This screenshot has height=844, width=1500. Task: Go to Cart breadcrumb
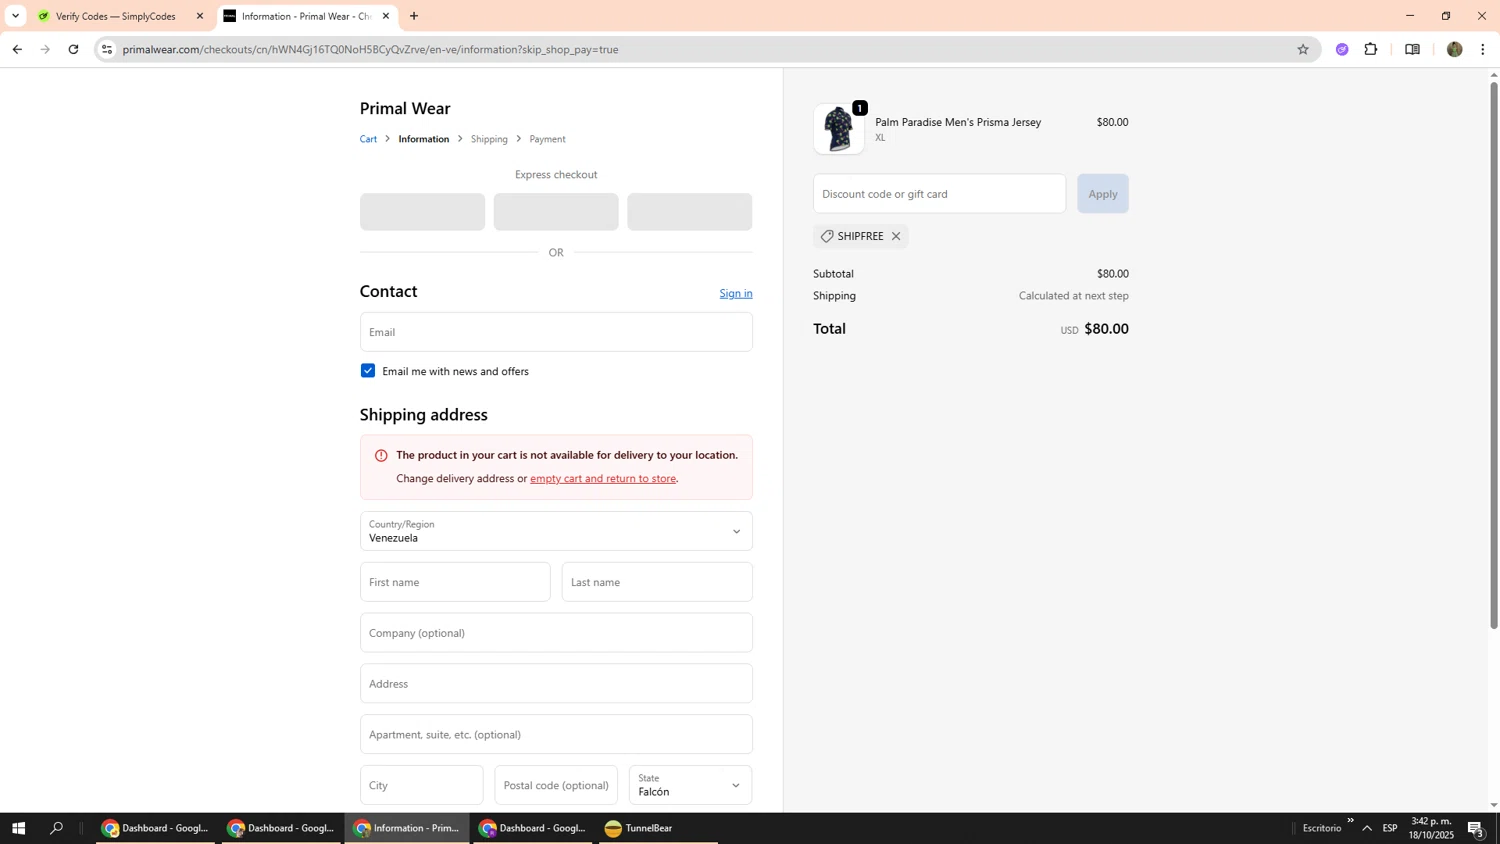coord(368,139)
